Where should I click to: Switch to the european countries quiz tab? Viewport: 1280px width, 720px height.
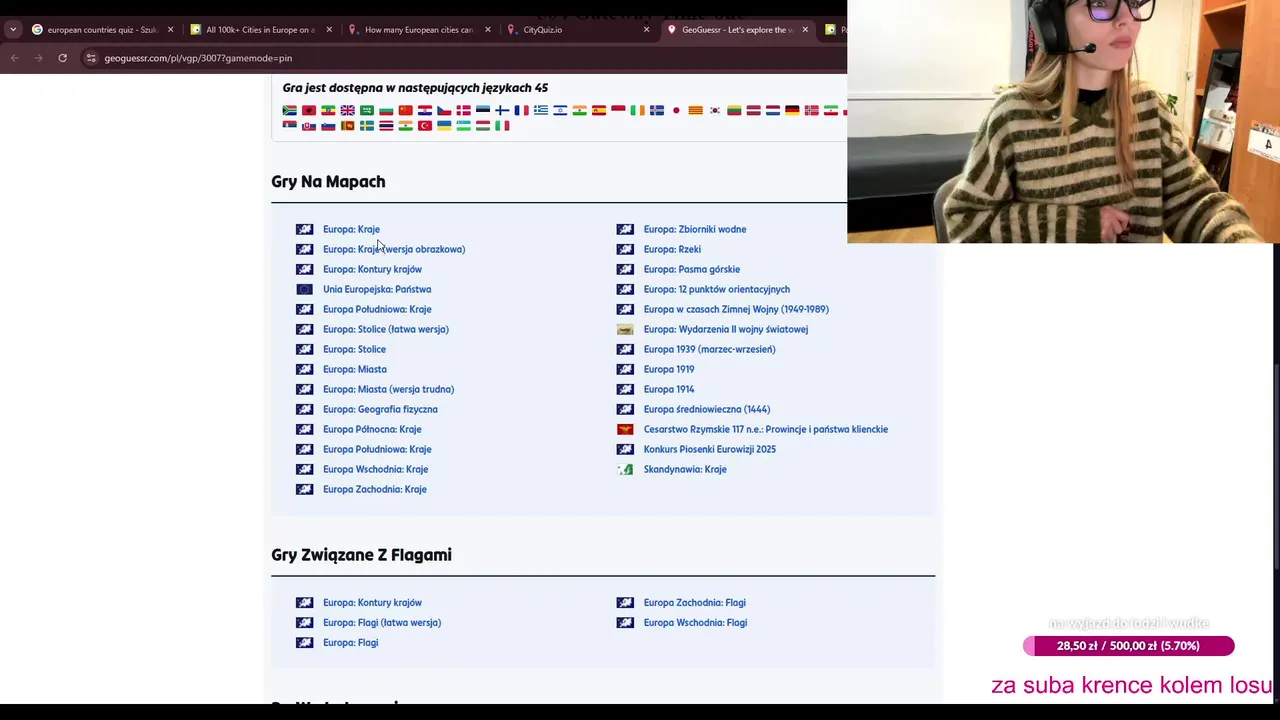102,30
